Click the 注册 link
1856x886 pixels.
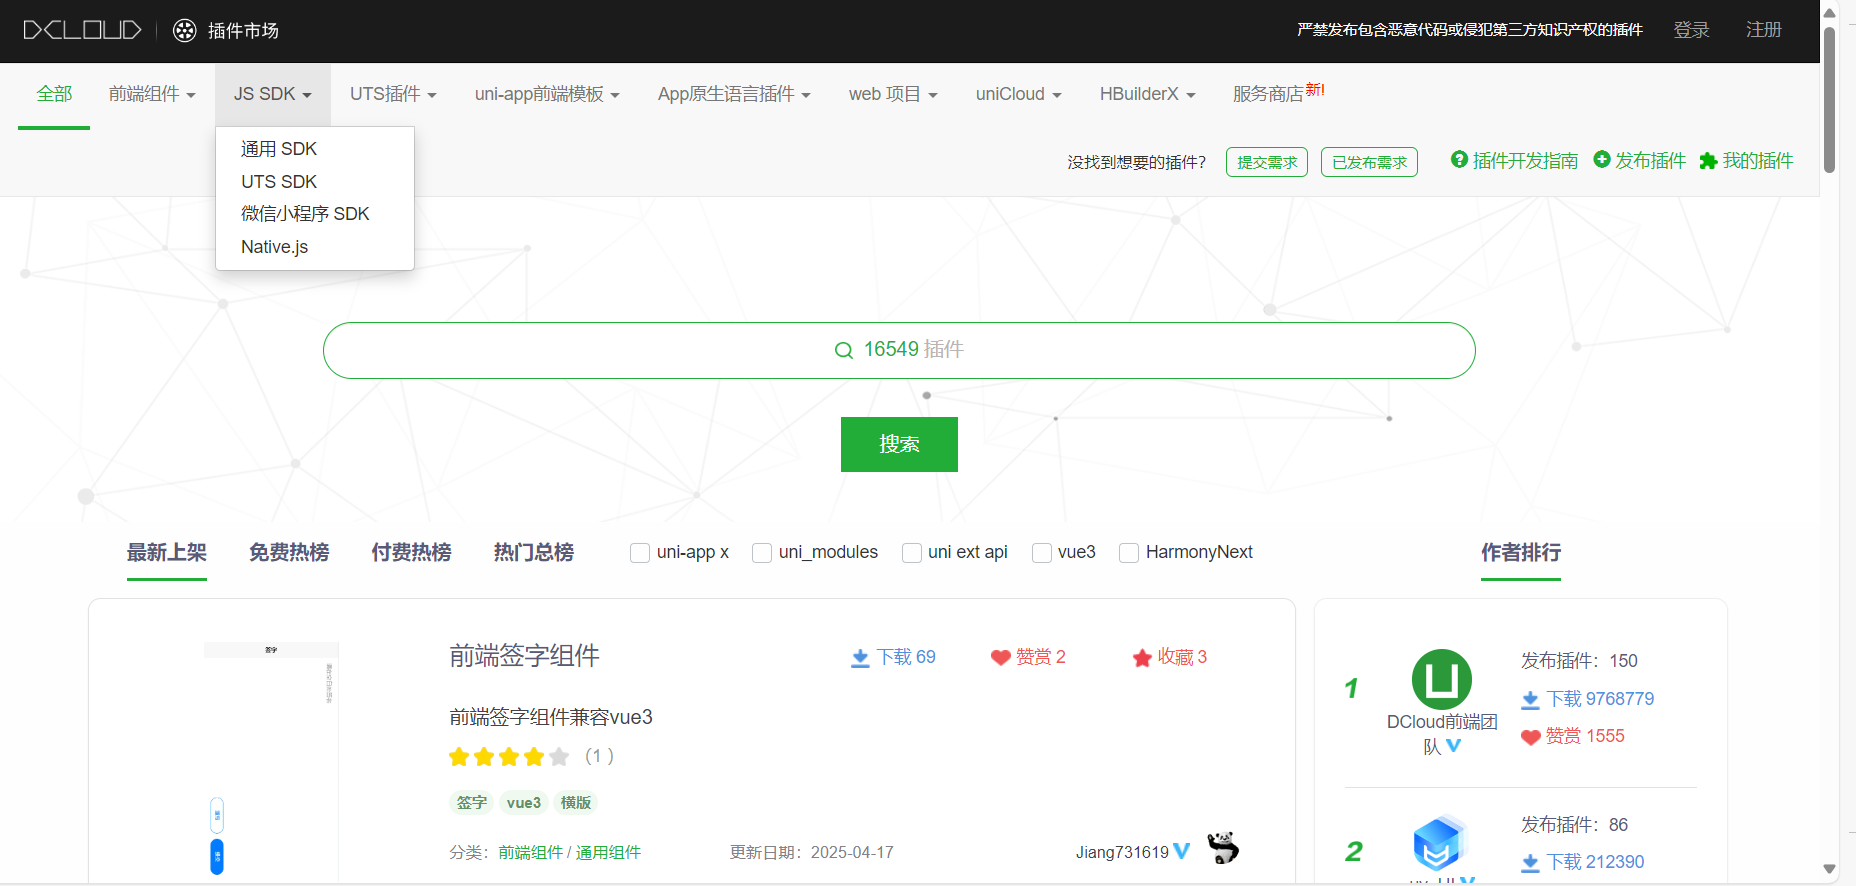[x=1763, y=30]
